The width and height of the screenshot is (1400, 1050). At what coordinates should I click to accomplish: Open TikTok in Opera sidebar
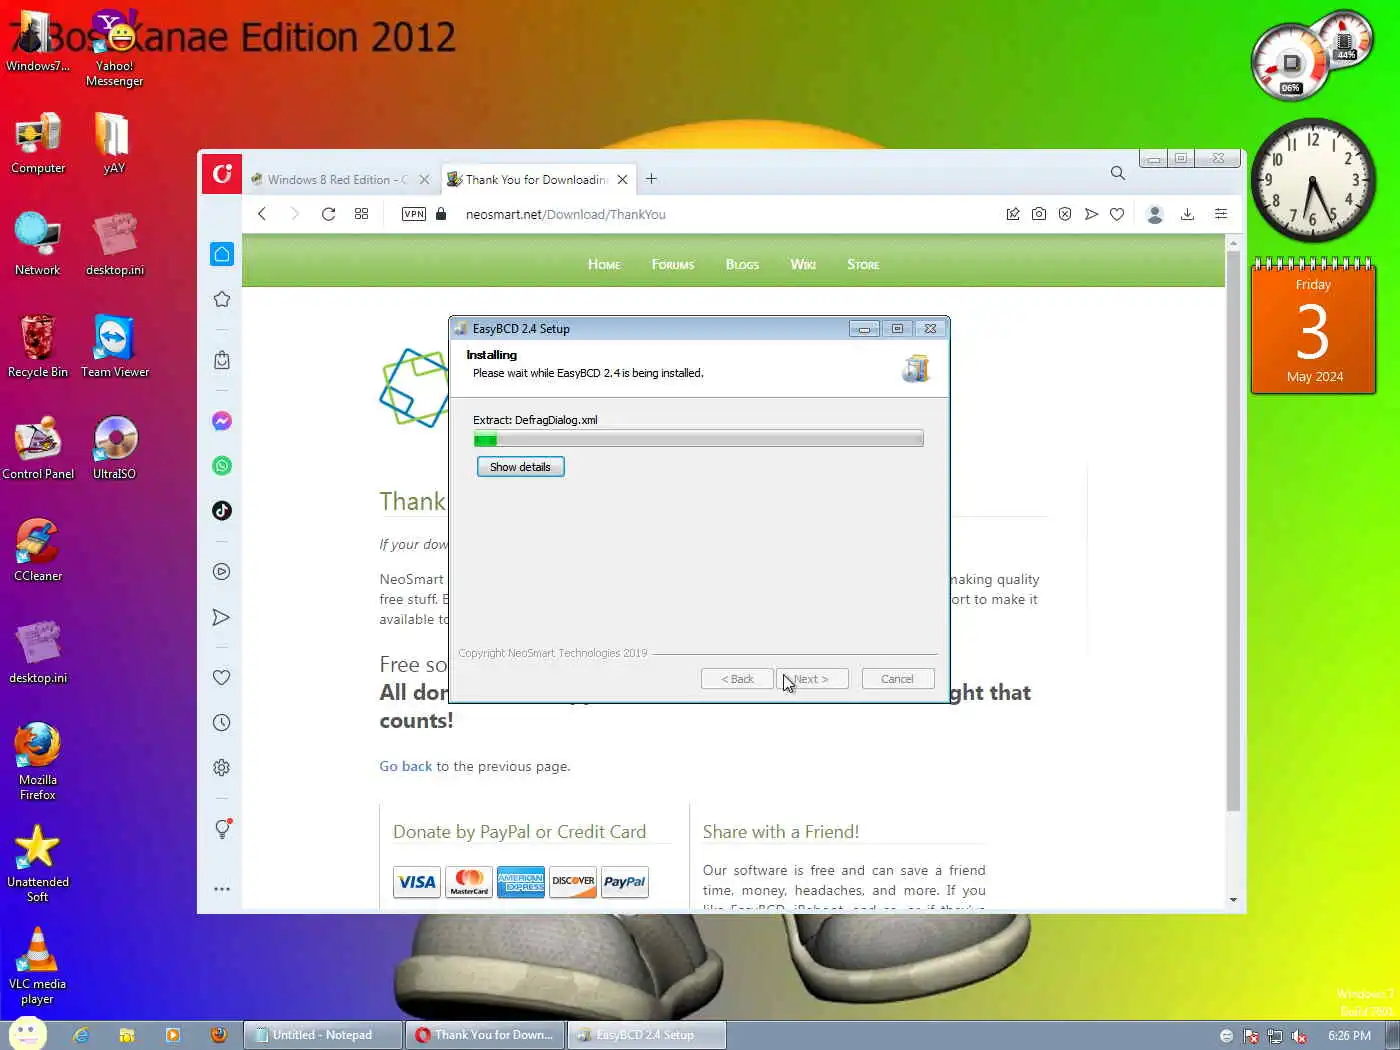[222, 511]
